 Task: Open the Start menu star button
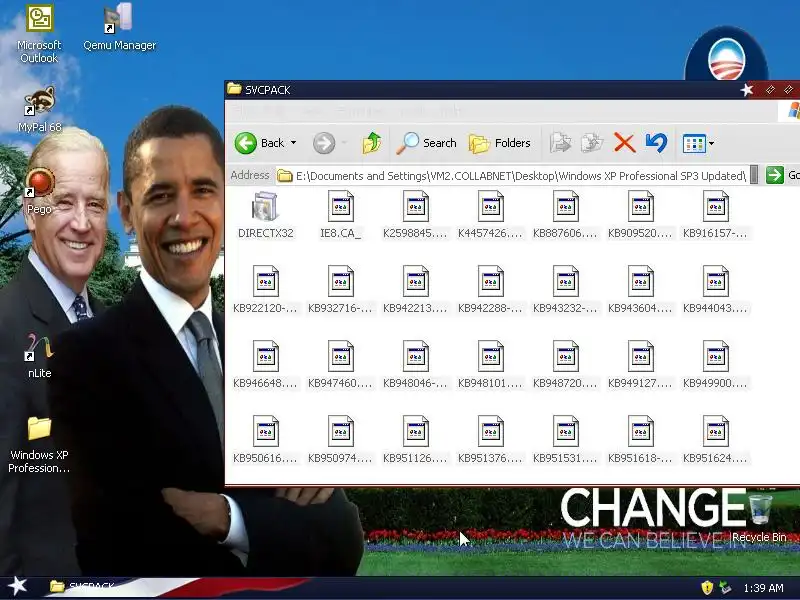tap(17, 587)
